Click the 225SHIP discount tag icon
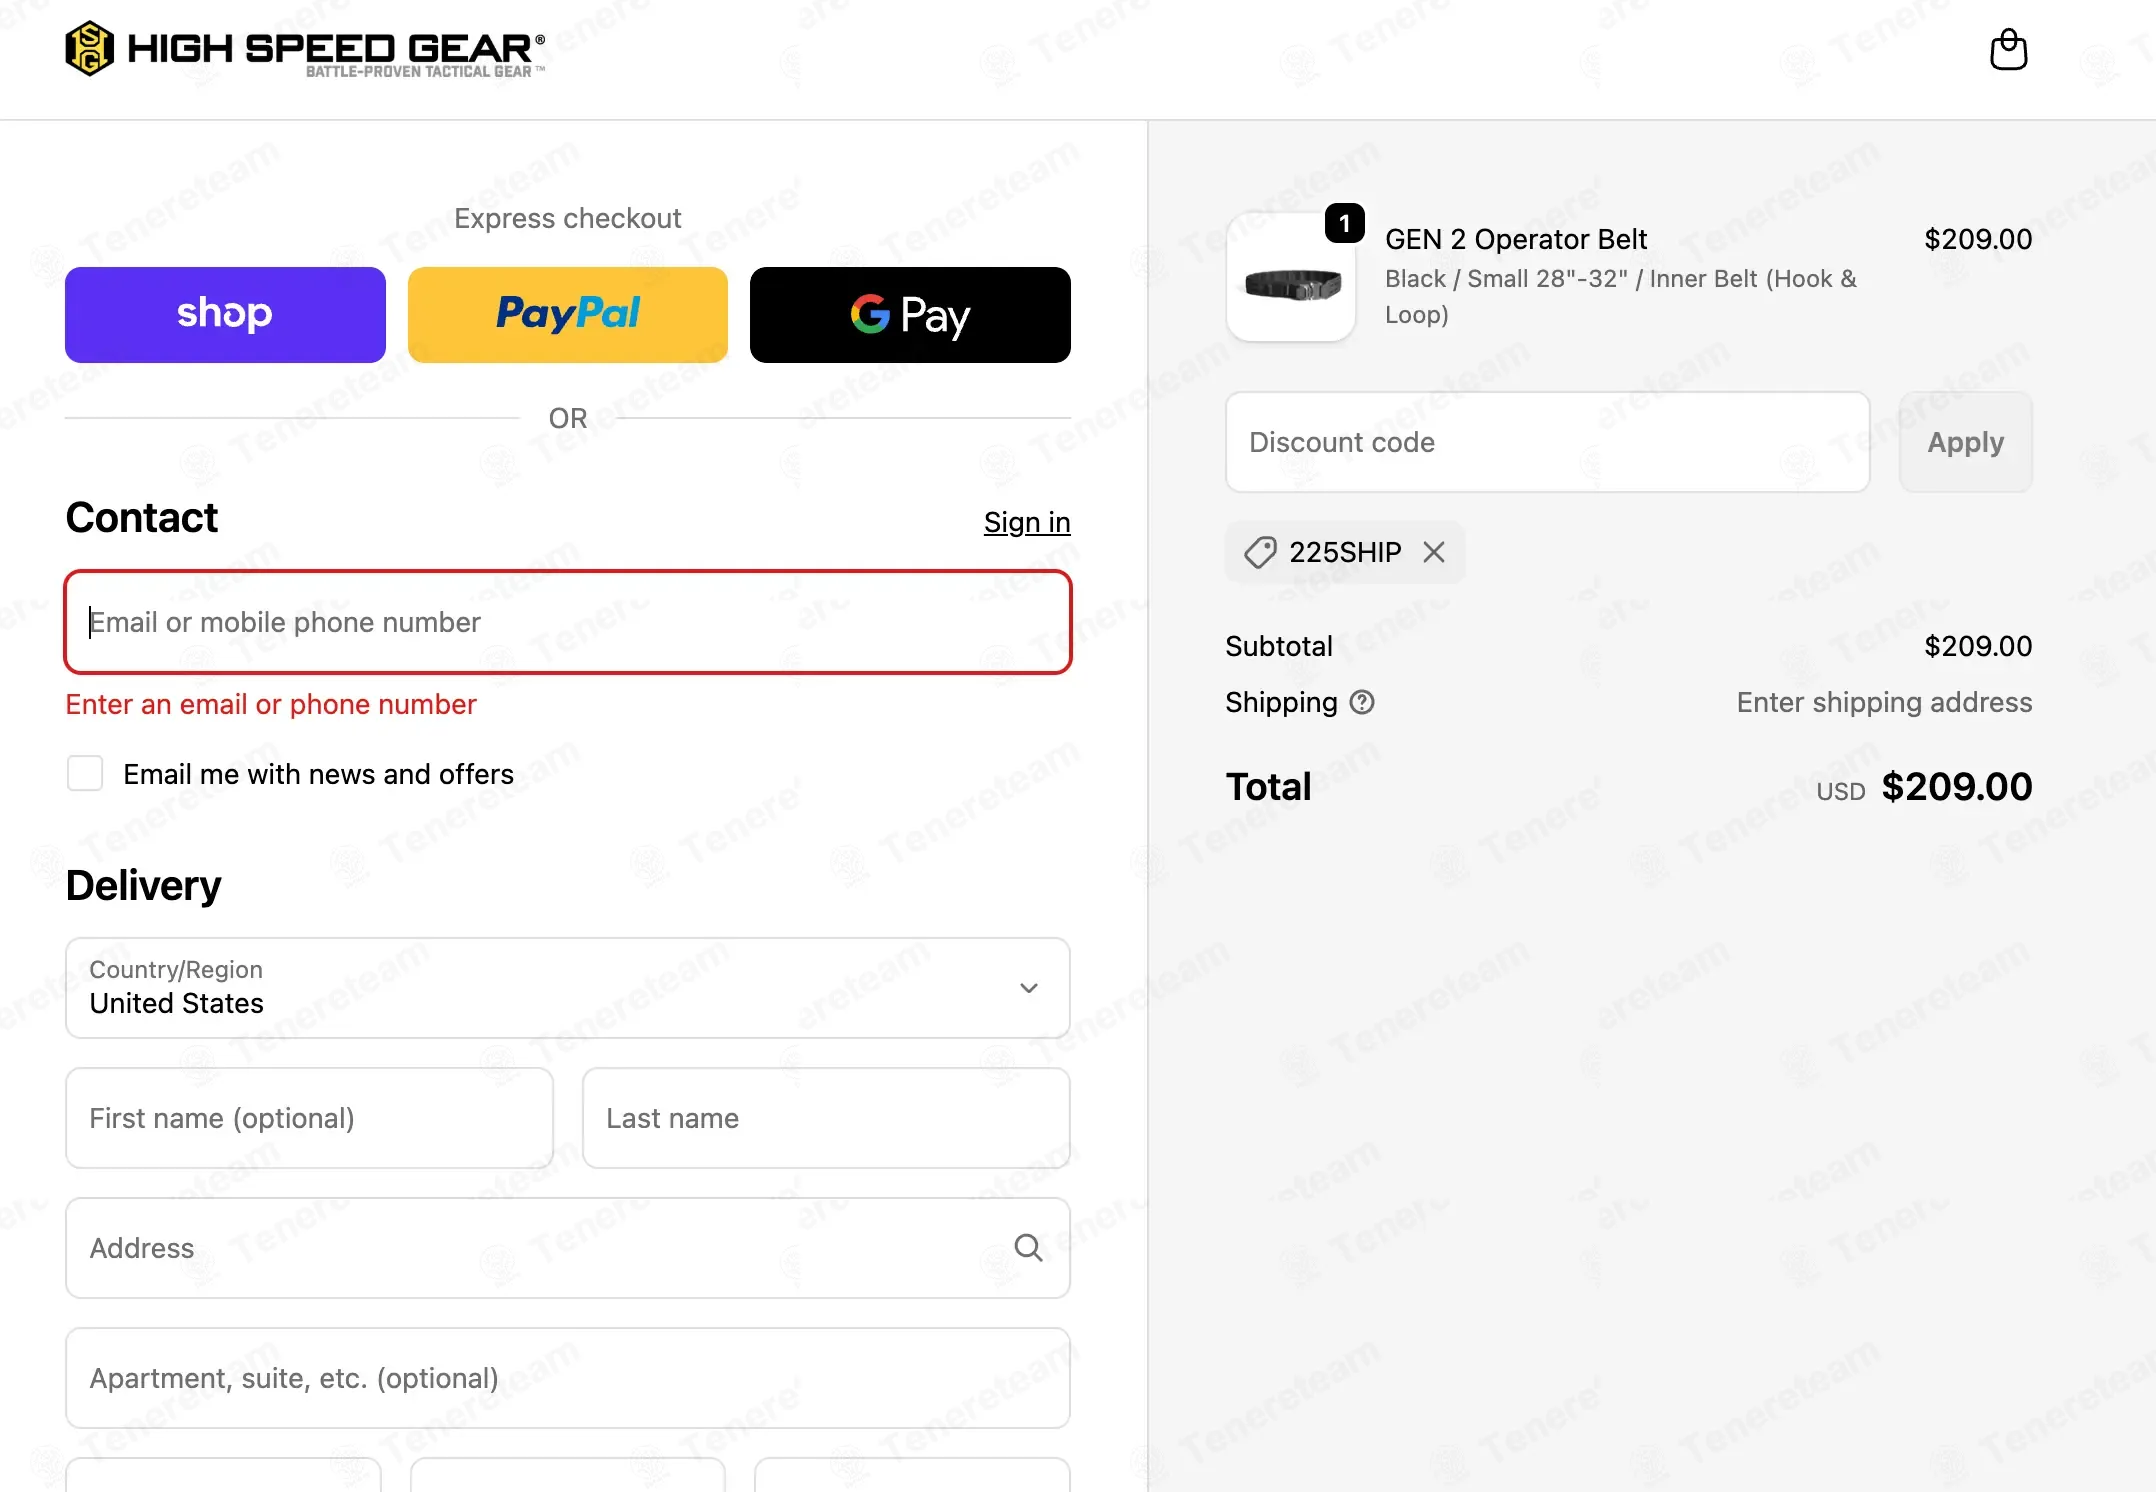Viewport: 2156px width, 1492px height. [1260, 552]
